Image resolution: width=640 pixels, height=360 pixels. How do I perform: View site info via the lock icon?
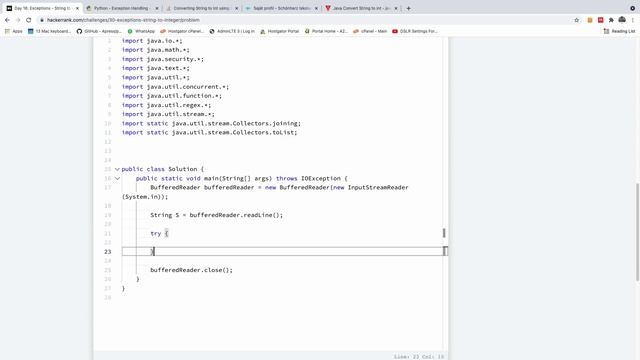point(42,20)
